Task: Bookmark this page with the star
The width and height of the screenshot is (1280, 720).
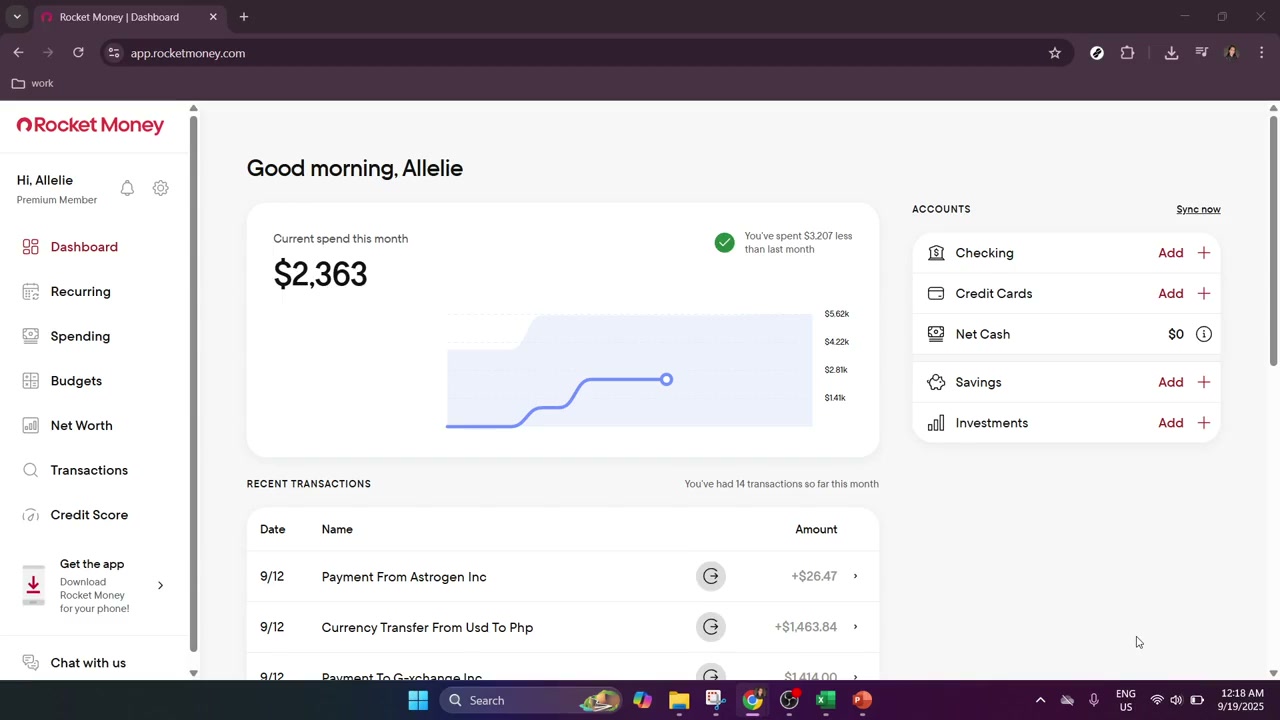Action: 1054,53
